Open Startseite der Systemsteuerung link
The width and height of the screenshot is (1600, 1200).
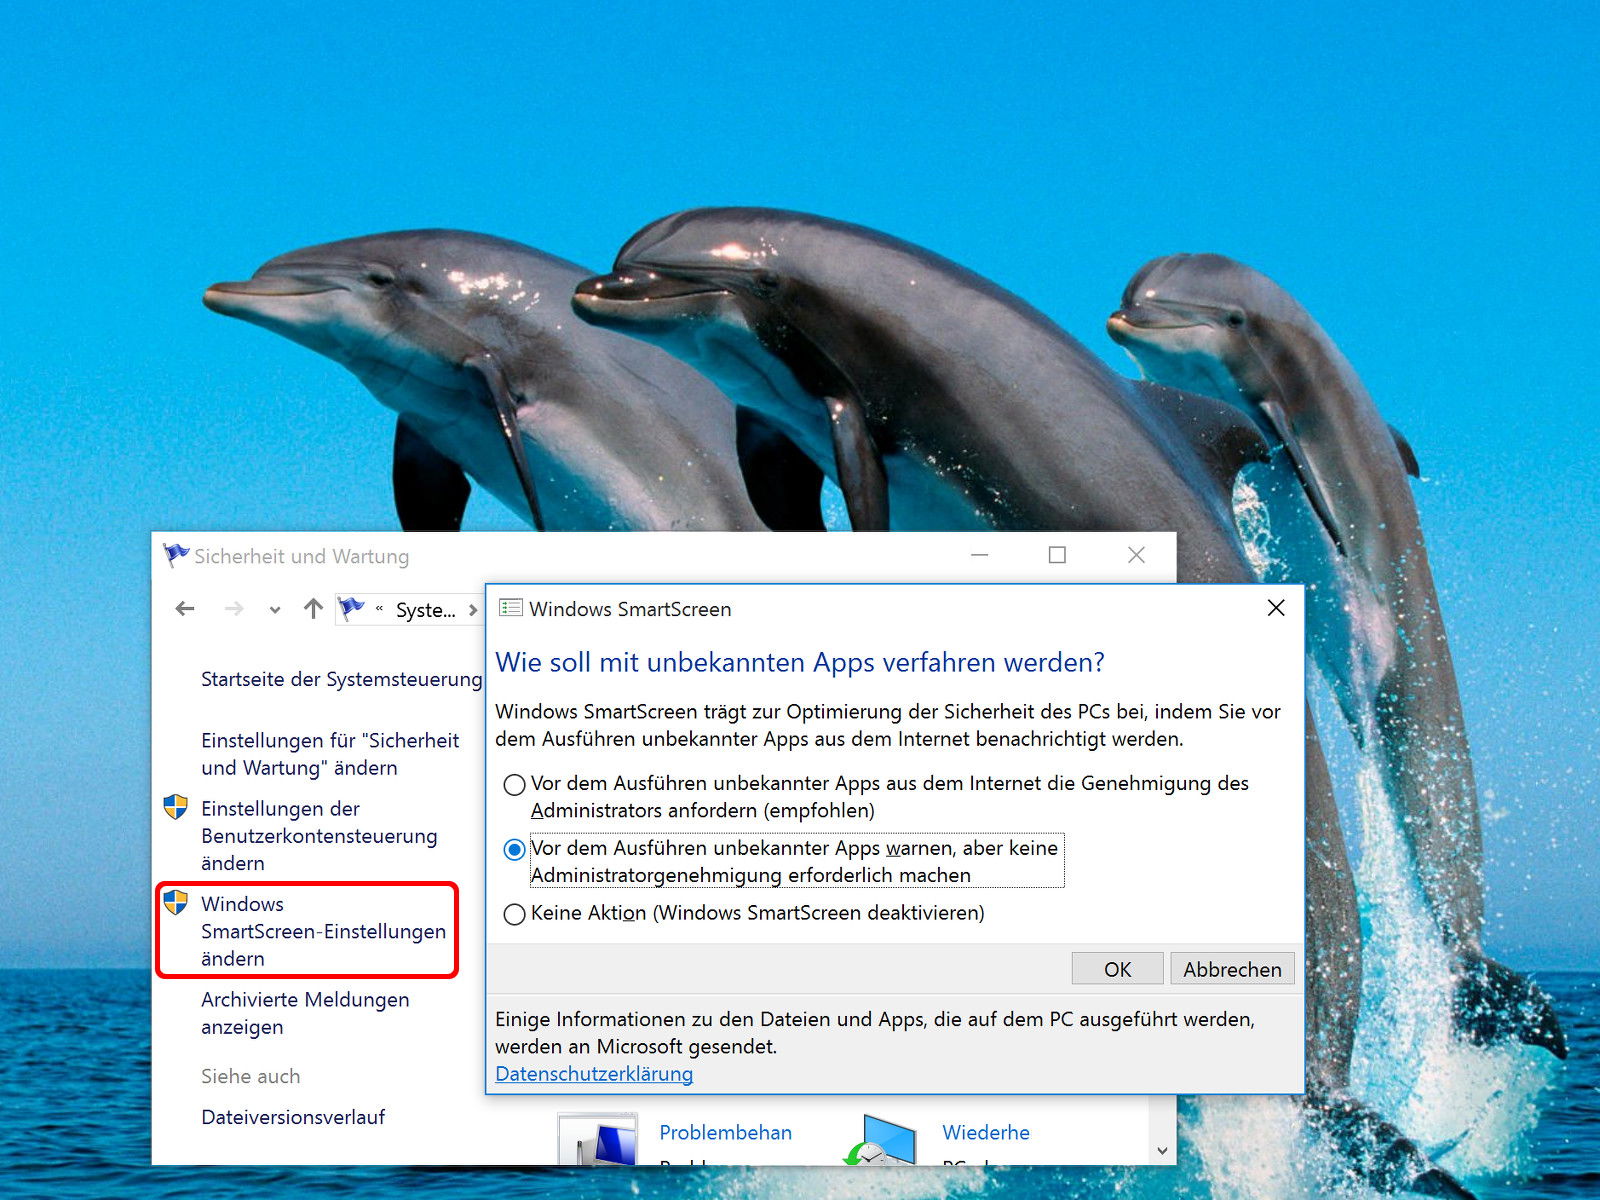(341, 679)
